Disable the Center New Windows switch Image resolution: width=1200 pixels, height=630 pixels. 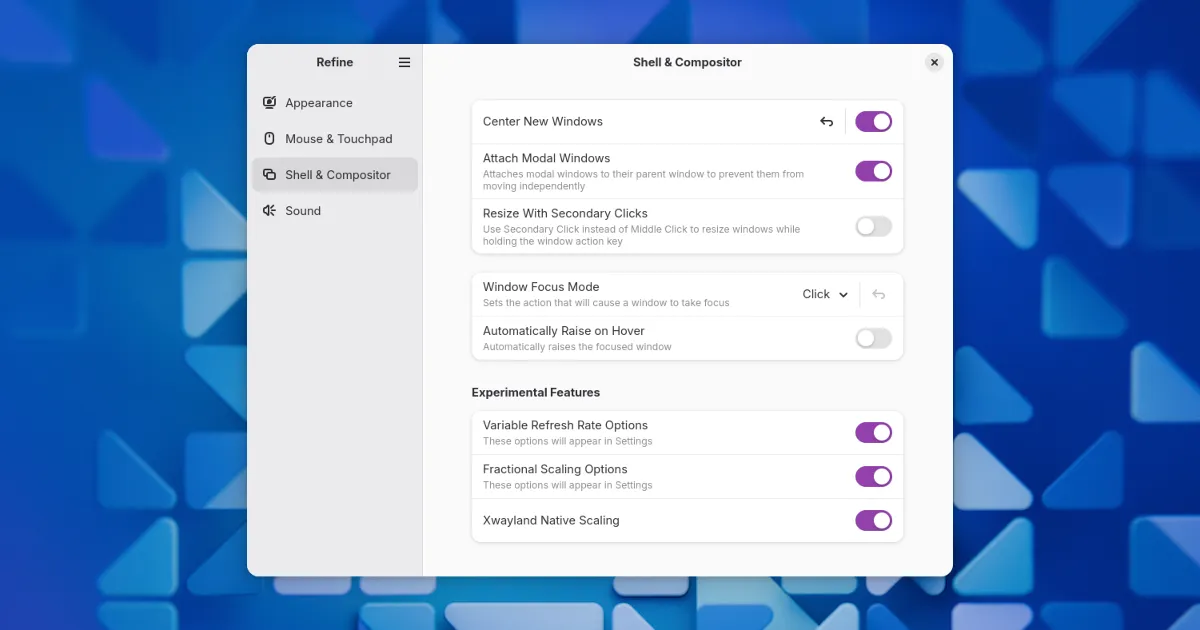873,122
